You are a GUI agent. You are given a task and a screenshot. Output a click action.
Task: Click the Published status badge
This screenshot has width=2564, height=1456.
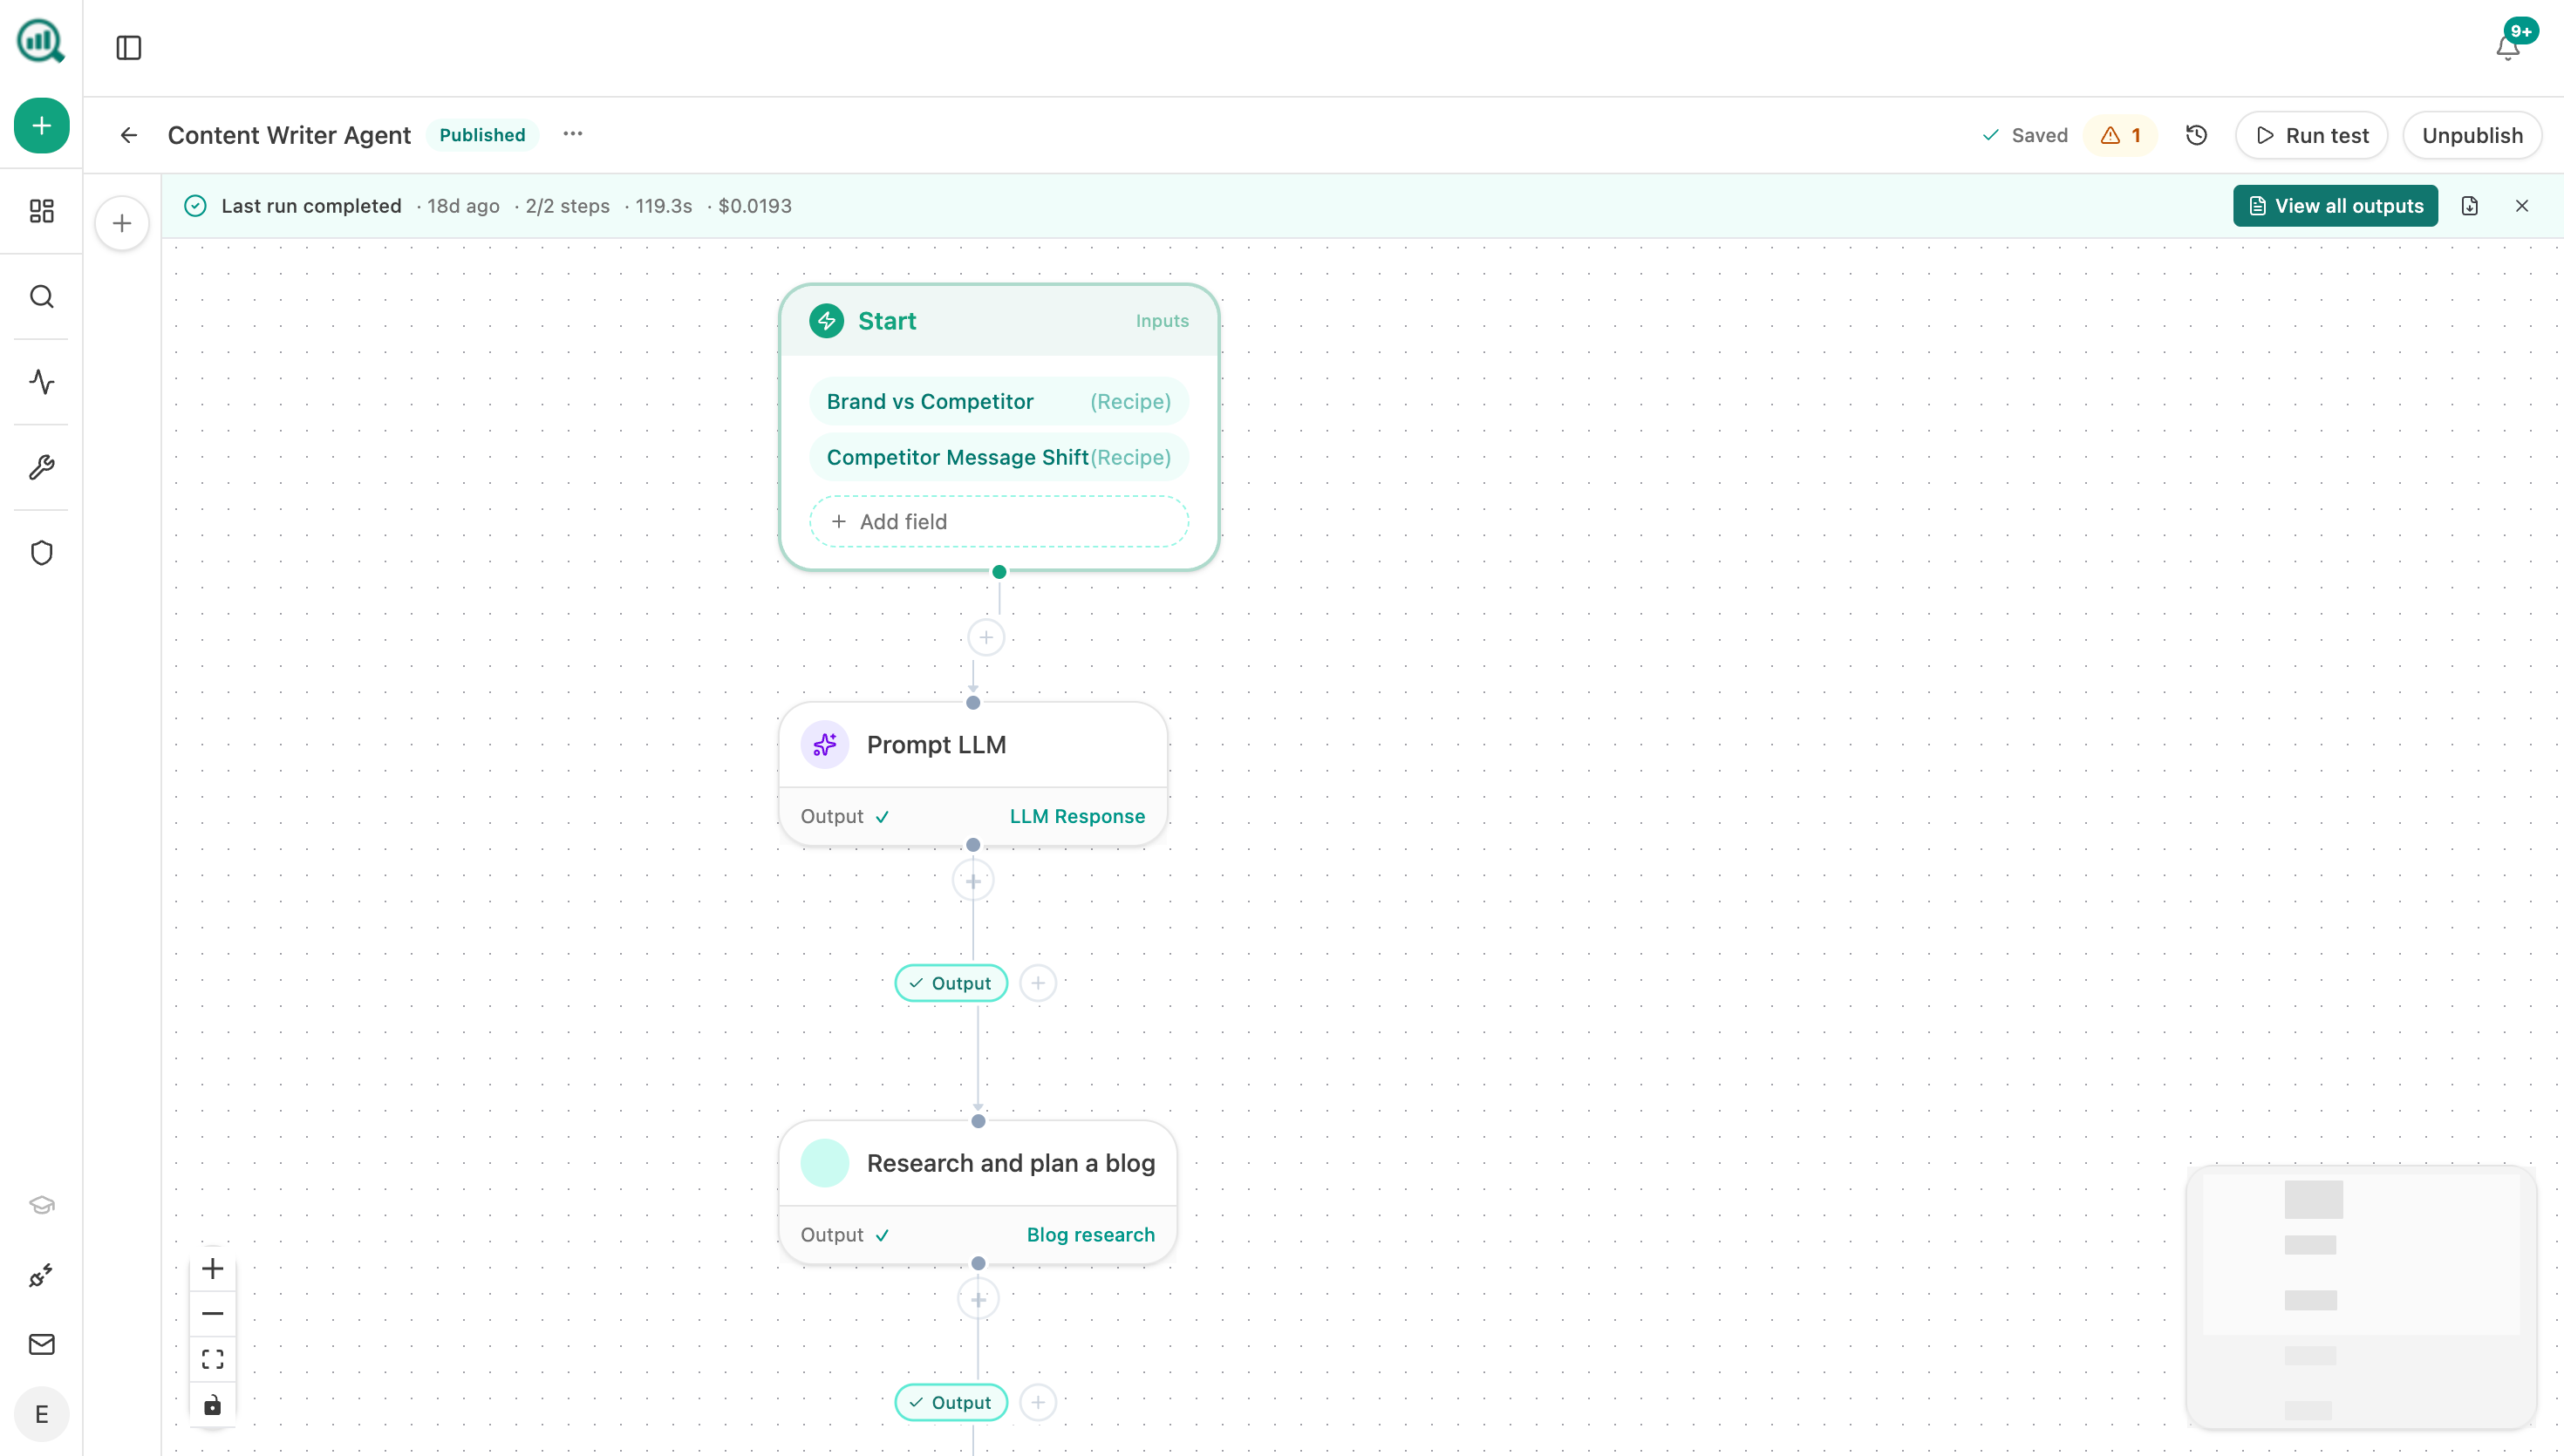pyautogui.click(x=481, y=135)
